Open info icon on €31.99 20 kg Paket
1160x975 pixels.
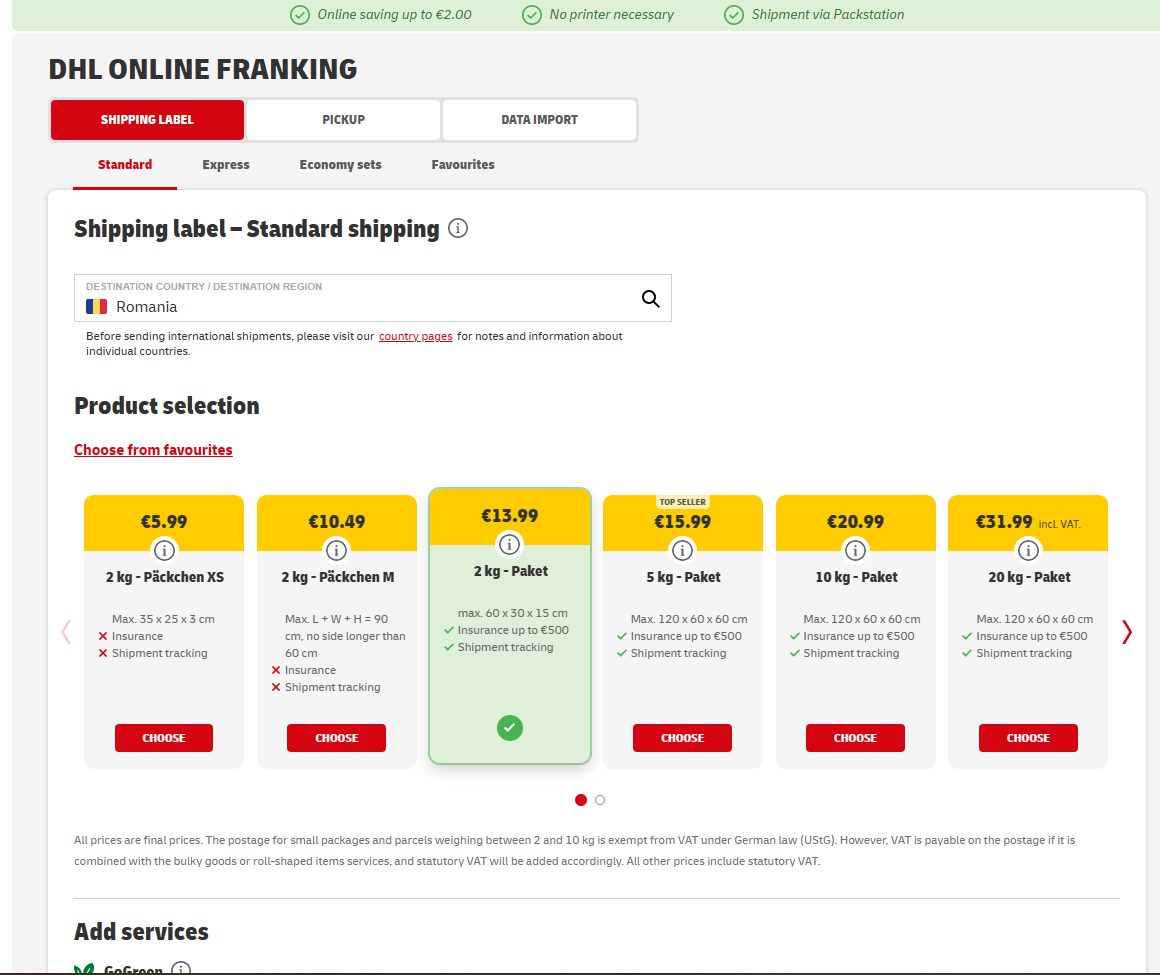1028,550
